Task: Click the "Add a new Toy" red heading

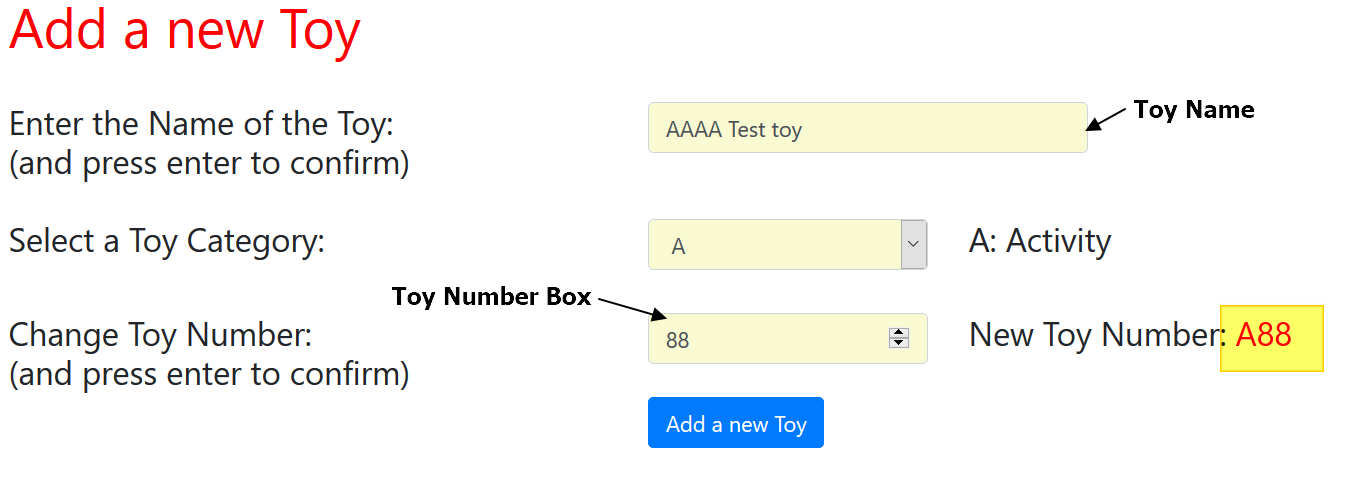Action: click(x=185, y=31)
